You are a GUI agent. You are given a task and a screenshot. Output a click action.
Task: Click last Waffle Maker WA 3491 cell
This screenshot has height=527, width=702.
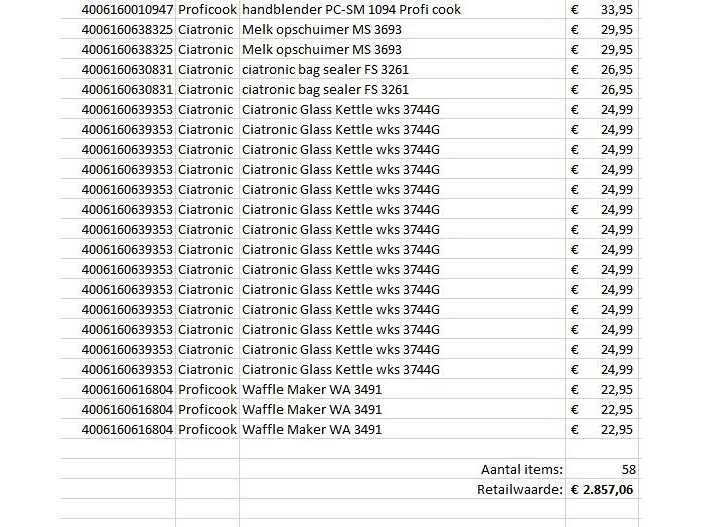pyautogui.click(x=402, y=429)
